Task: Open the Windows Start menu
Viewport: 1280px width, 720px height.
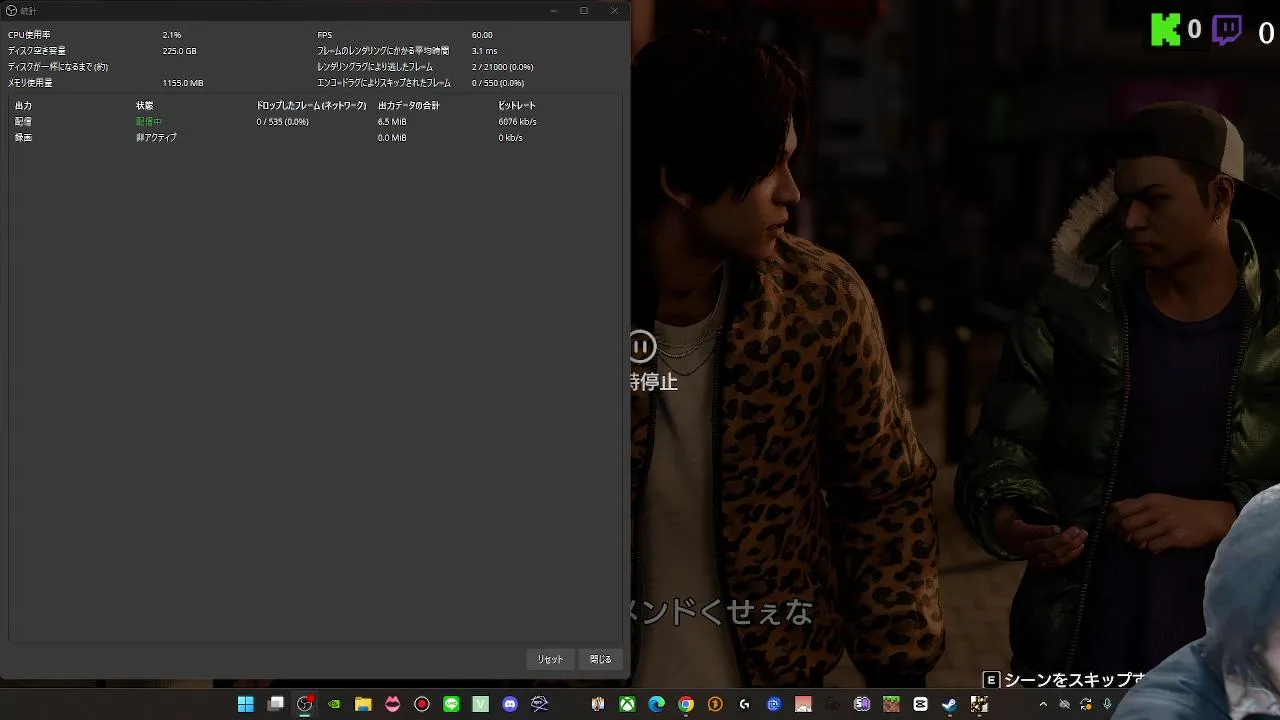Action: click(245, 704)
